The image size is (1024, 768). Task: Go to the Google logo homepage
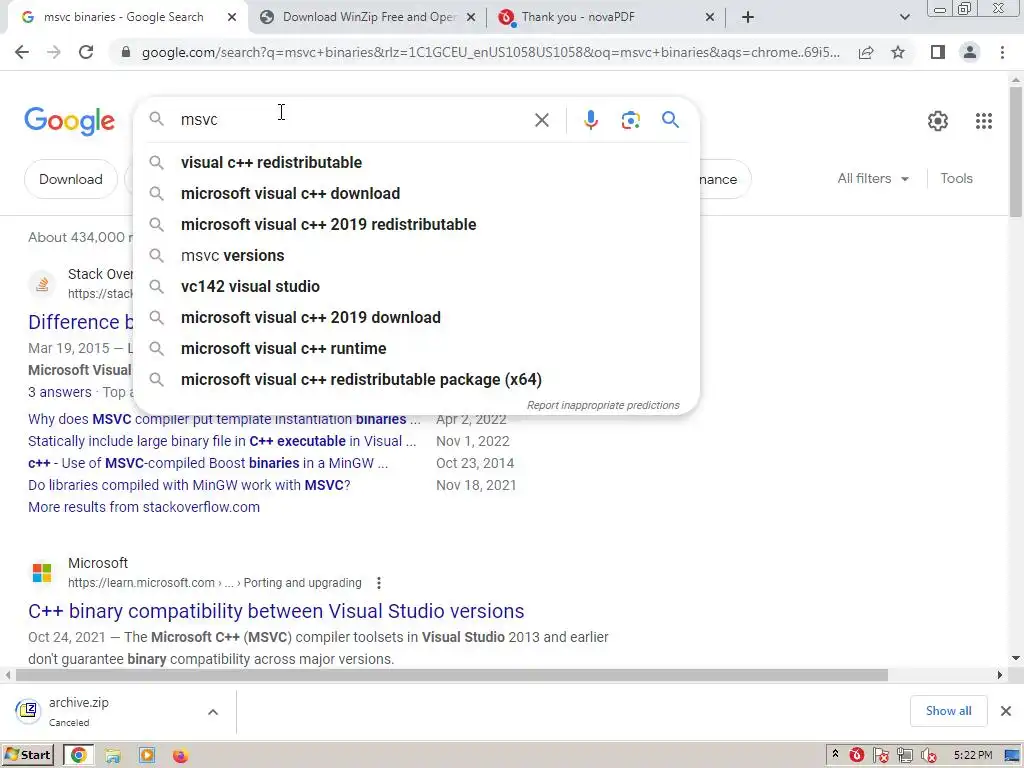69,121
